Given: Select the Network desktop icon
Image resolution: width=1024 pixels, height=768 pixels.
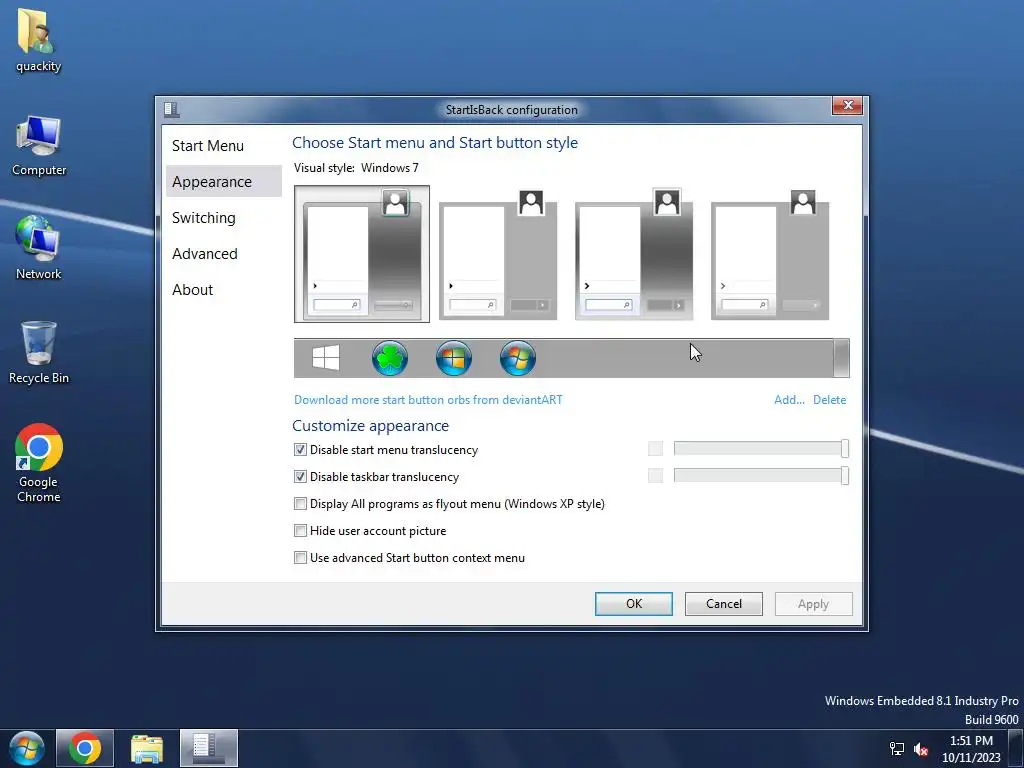Looking at the screenshot, I should [39, 248].
